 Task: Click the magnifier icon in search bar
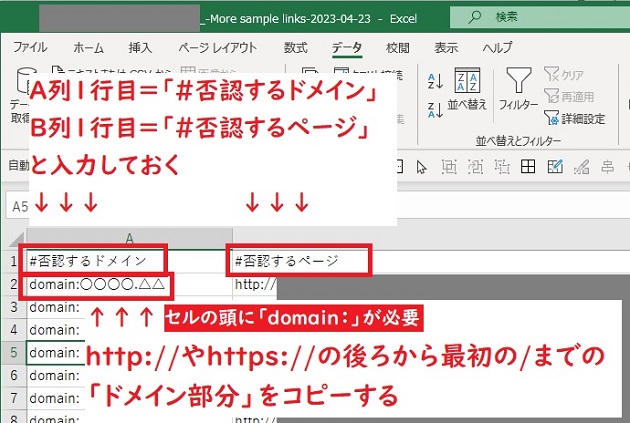coord(475,17)
